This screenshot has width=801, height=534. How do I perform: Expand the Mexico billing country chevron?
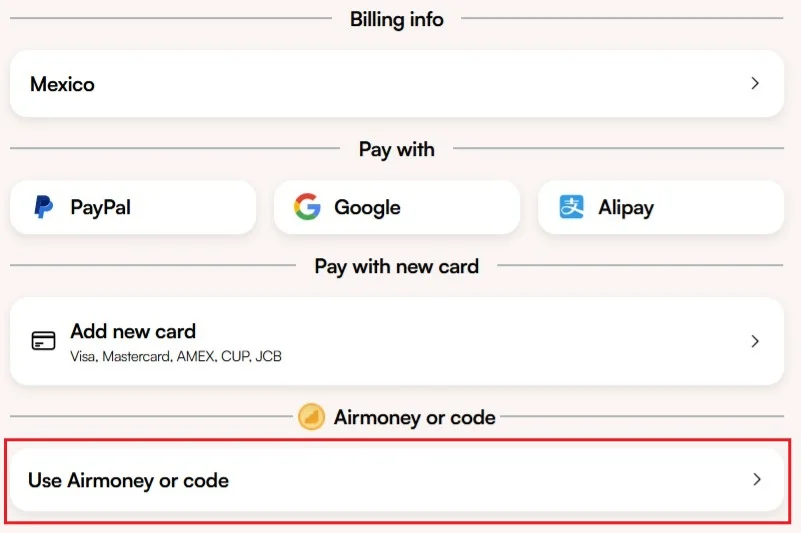coord(756,84)
